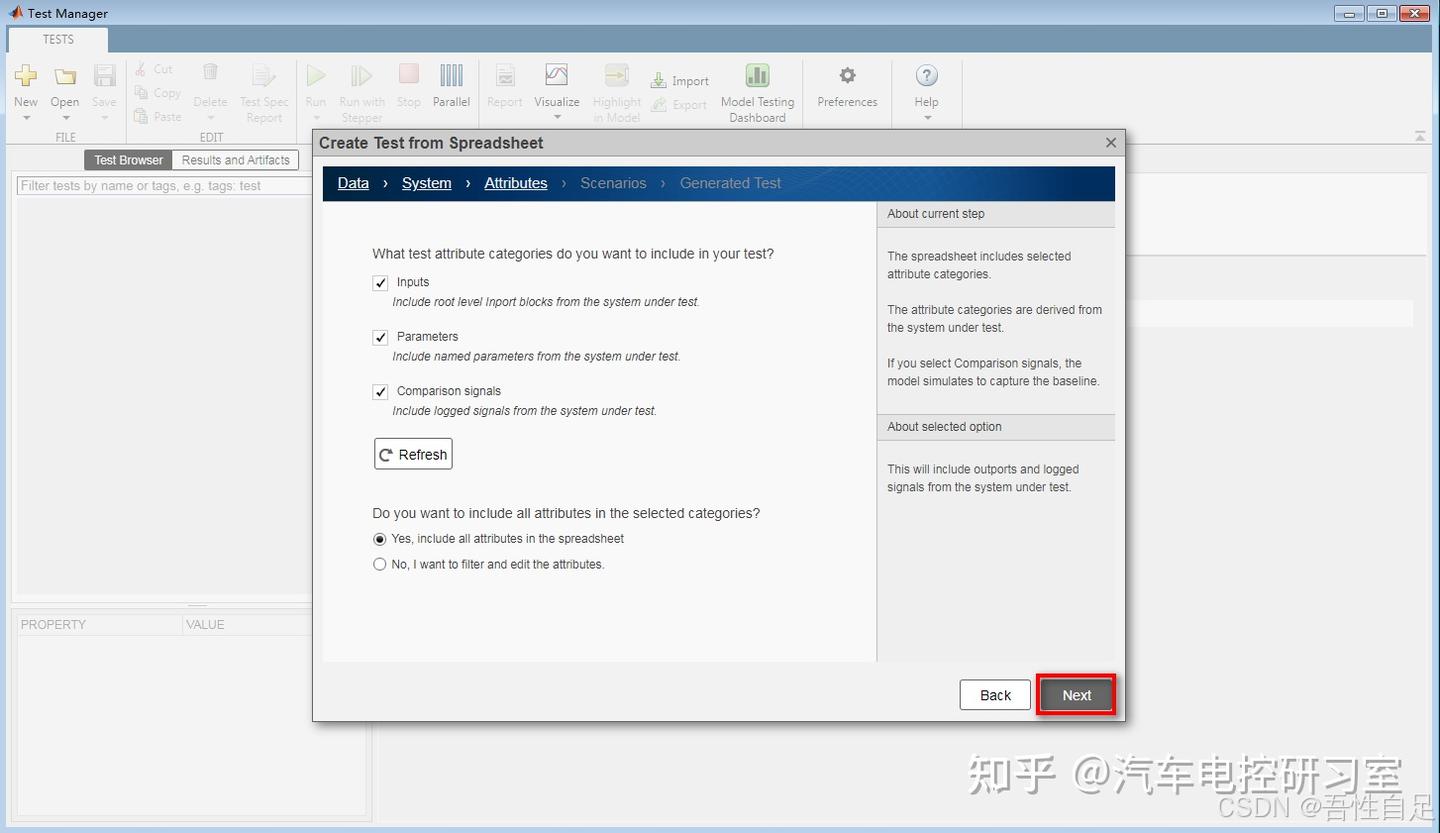Select 'No, I want to filter and edit the attributes'

coord(380,564)
